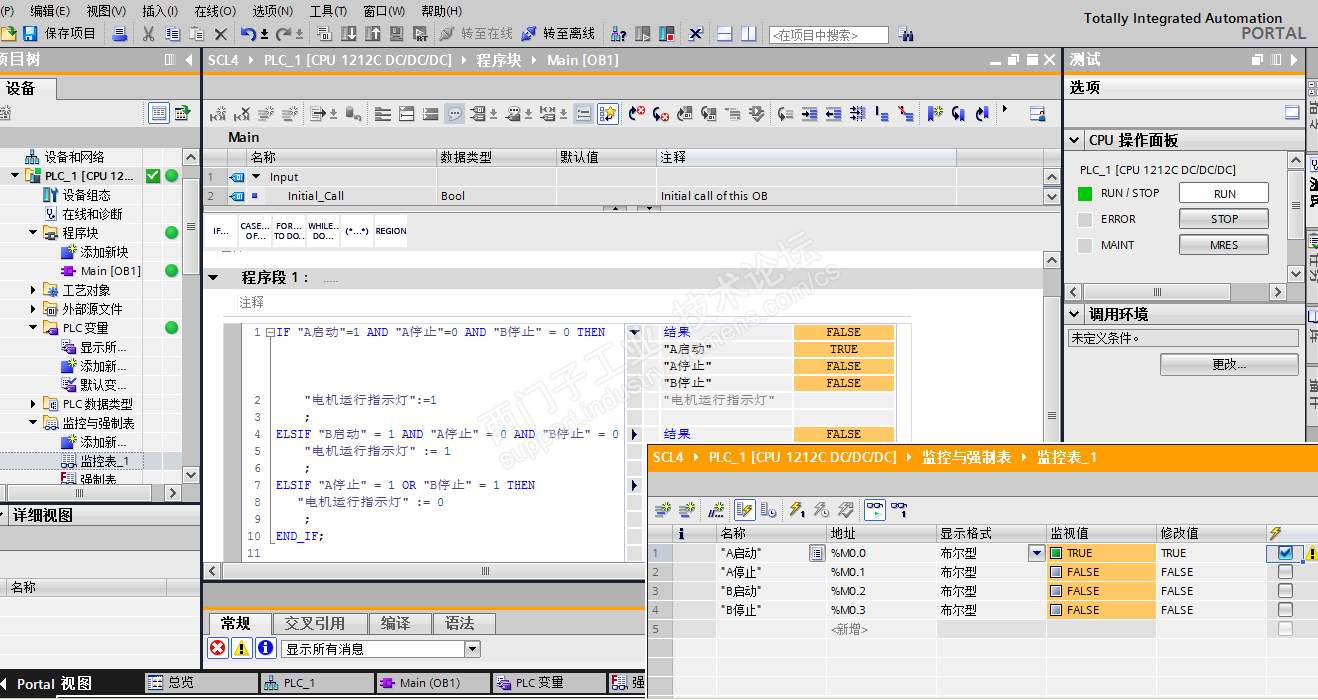
Task: Click monitor all glasses icon in watch table
Action: pos(874,509)
